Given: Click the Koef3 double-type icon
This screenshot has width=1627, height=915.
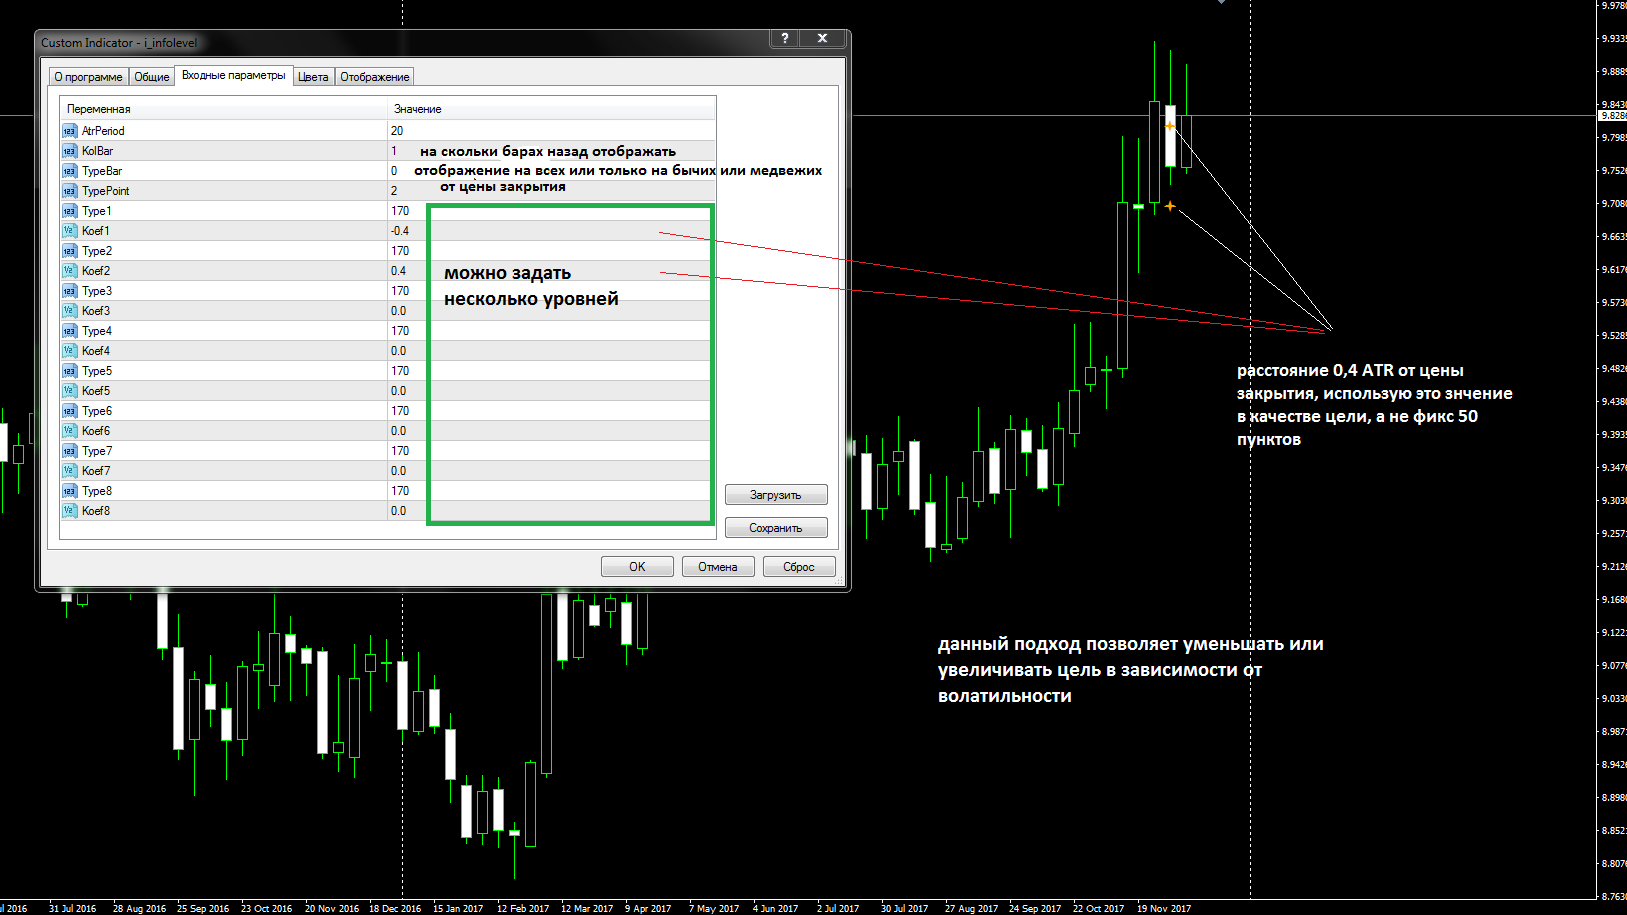Looking at the screenshot, I should [69, 311].
